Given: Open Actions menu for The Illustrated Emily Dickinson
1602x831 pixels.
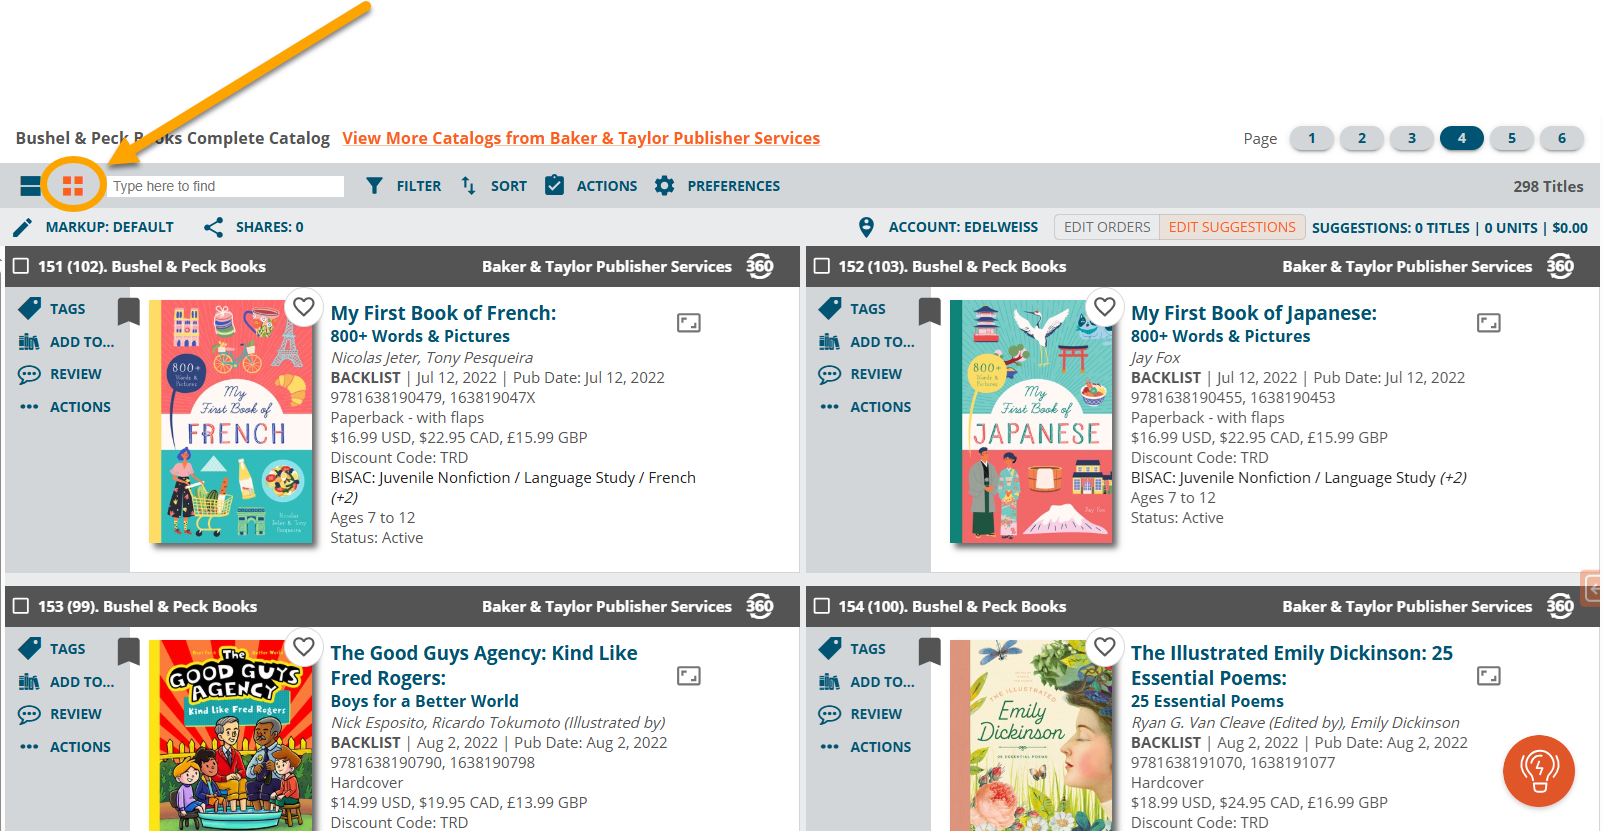Looking at the screenshot, I should (865, 747).
